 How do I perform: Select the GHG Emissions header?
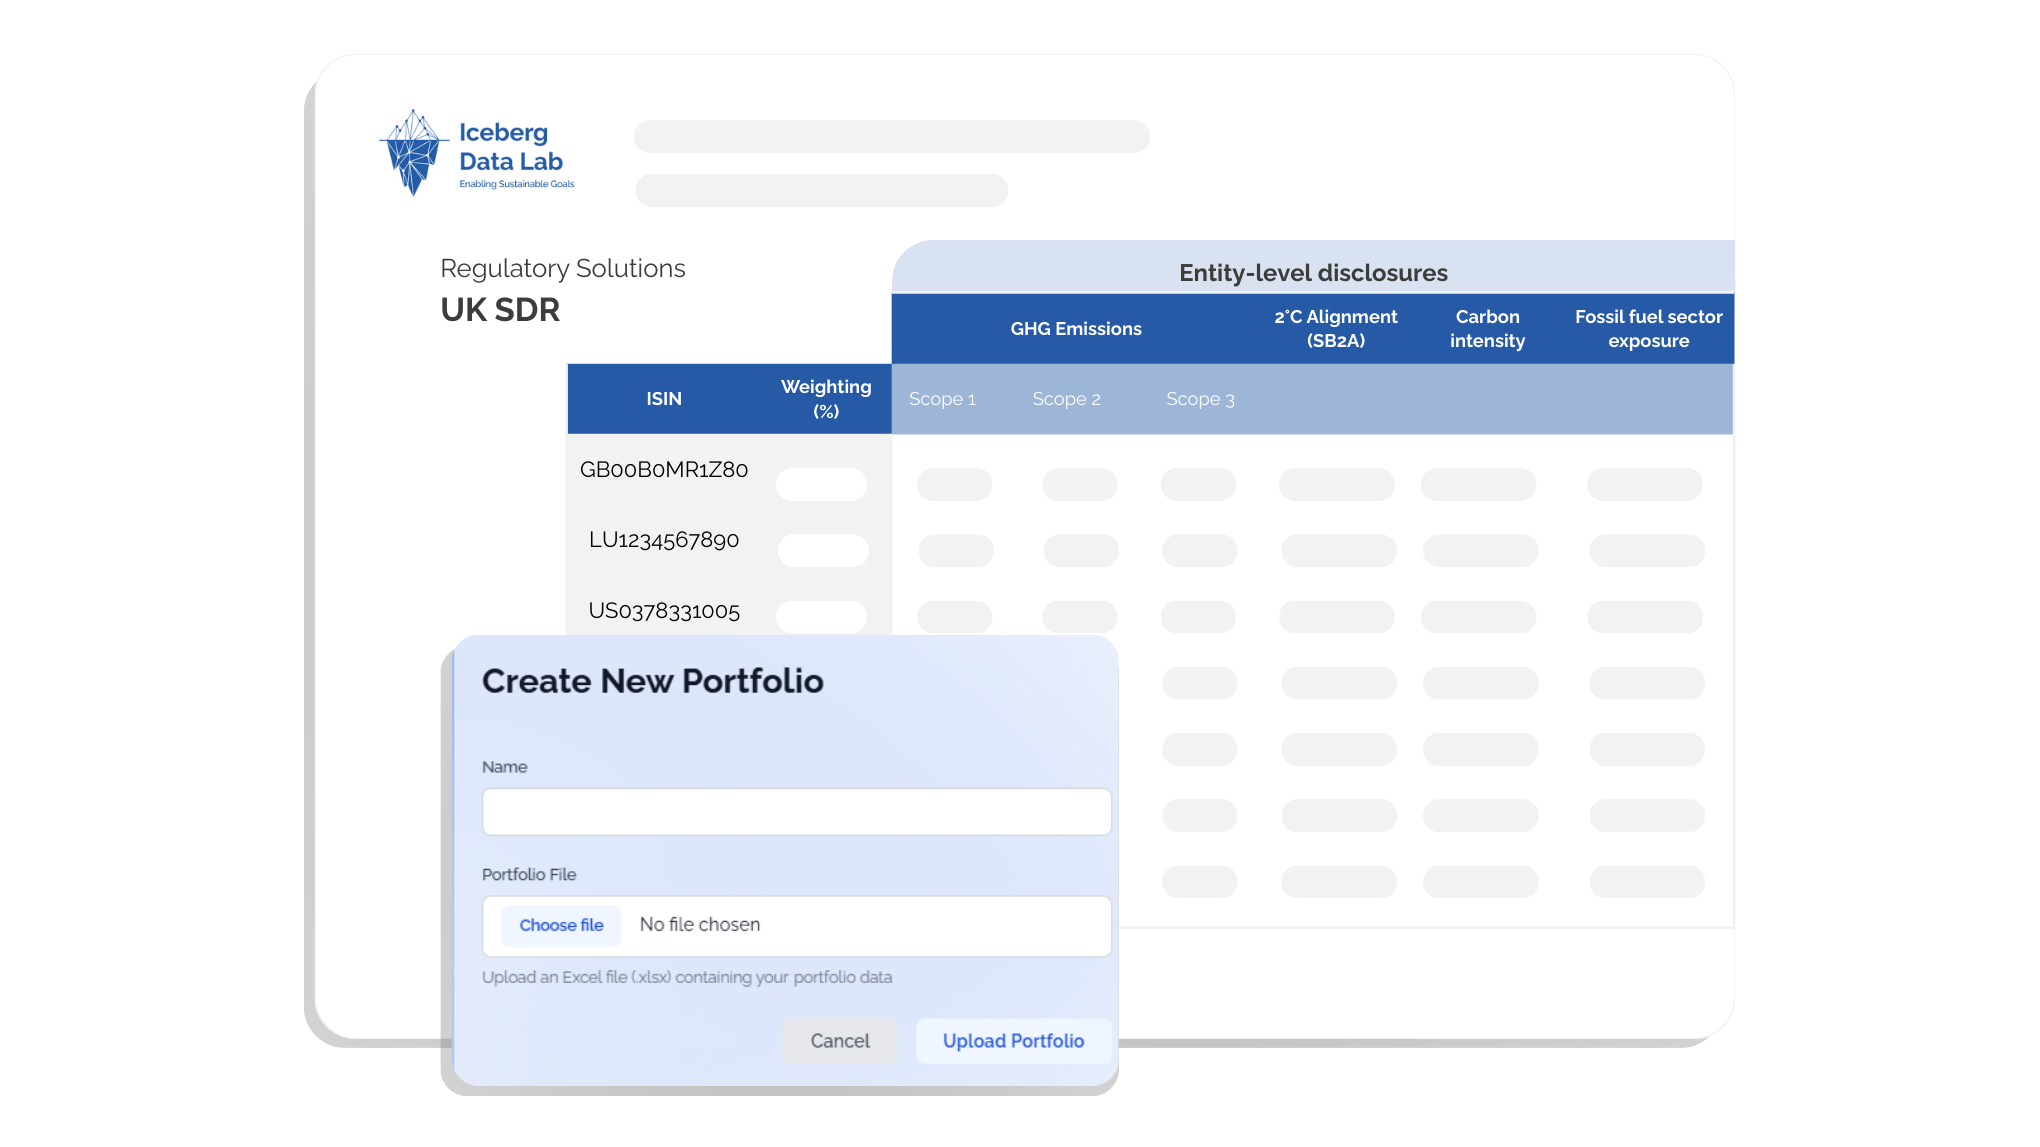(1075, 329)
